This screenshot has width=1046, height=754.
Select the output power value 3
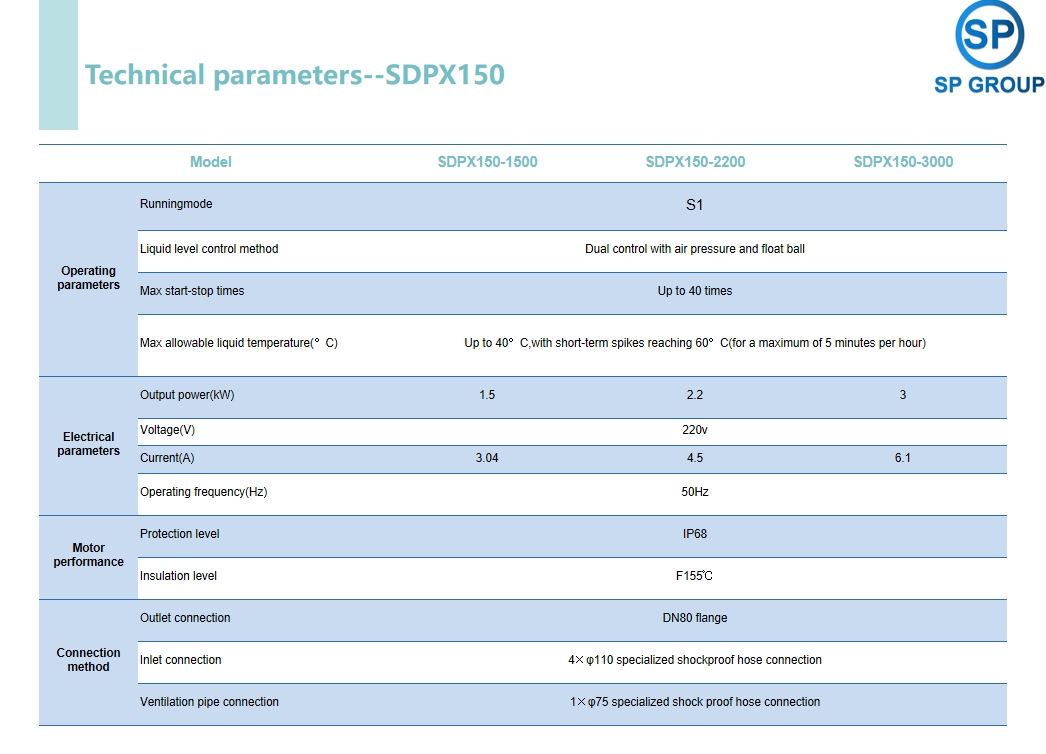point(903,395)
